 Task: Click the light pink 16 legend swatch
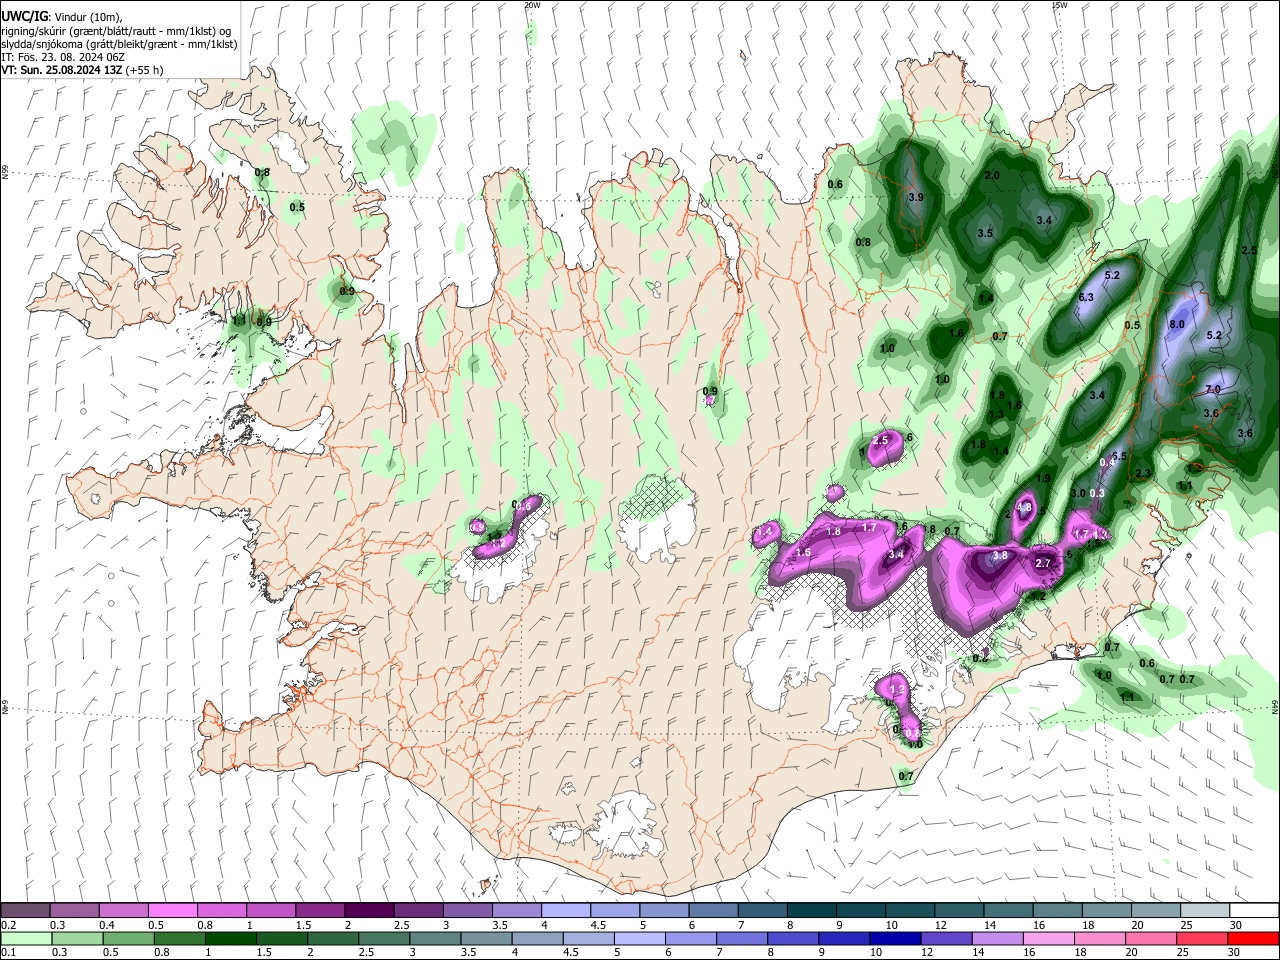pos(1049,938)
